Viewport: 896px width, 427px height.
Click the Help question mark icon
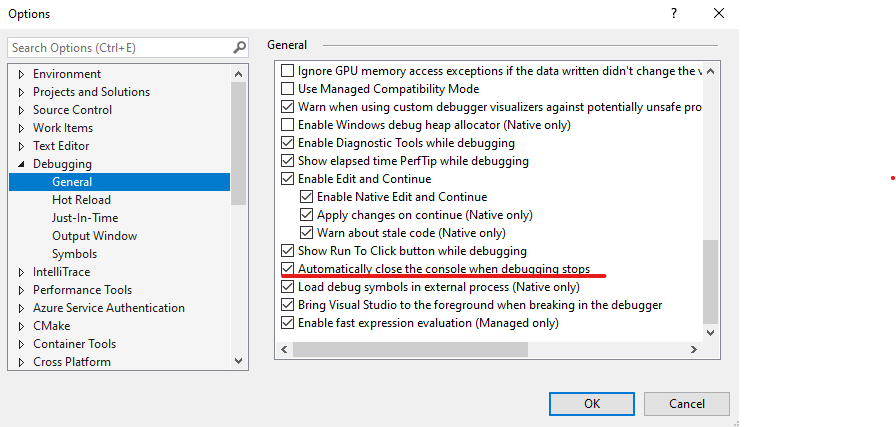pyautogui.click(x=674, y=13)
